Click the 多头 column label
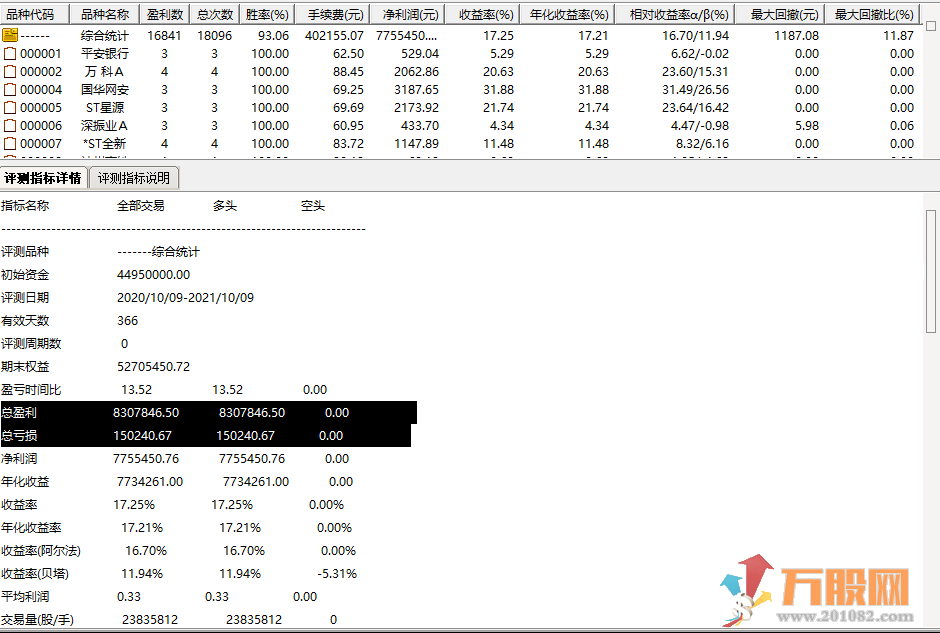This screenshot has height=633, width=940. pos(225,206)
